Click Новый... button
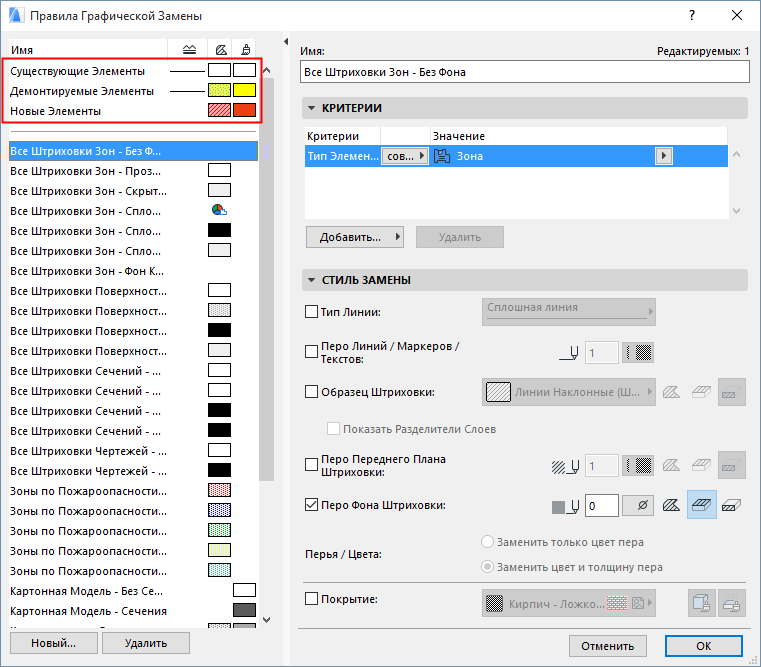761x667 pixels. tap(53, 643)
